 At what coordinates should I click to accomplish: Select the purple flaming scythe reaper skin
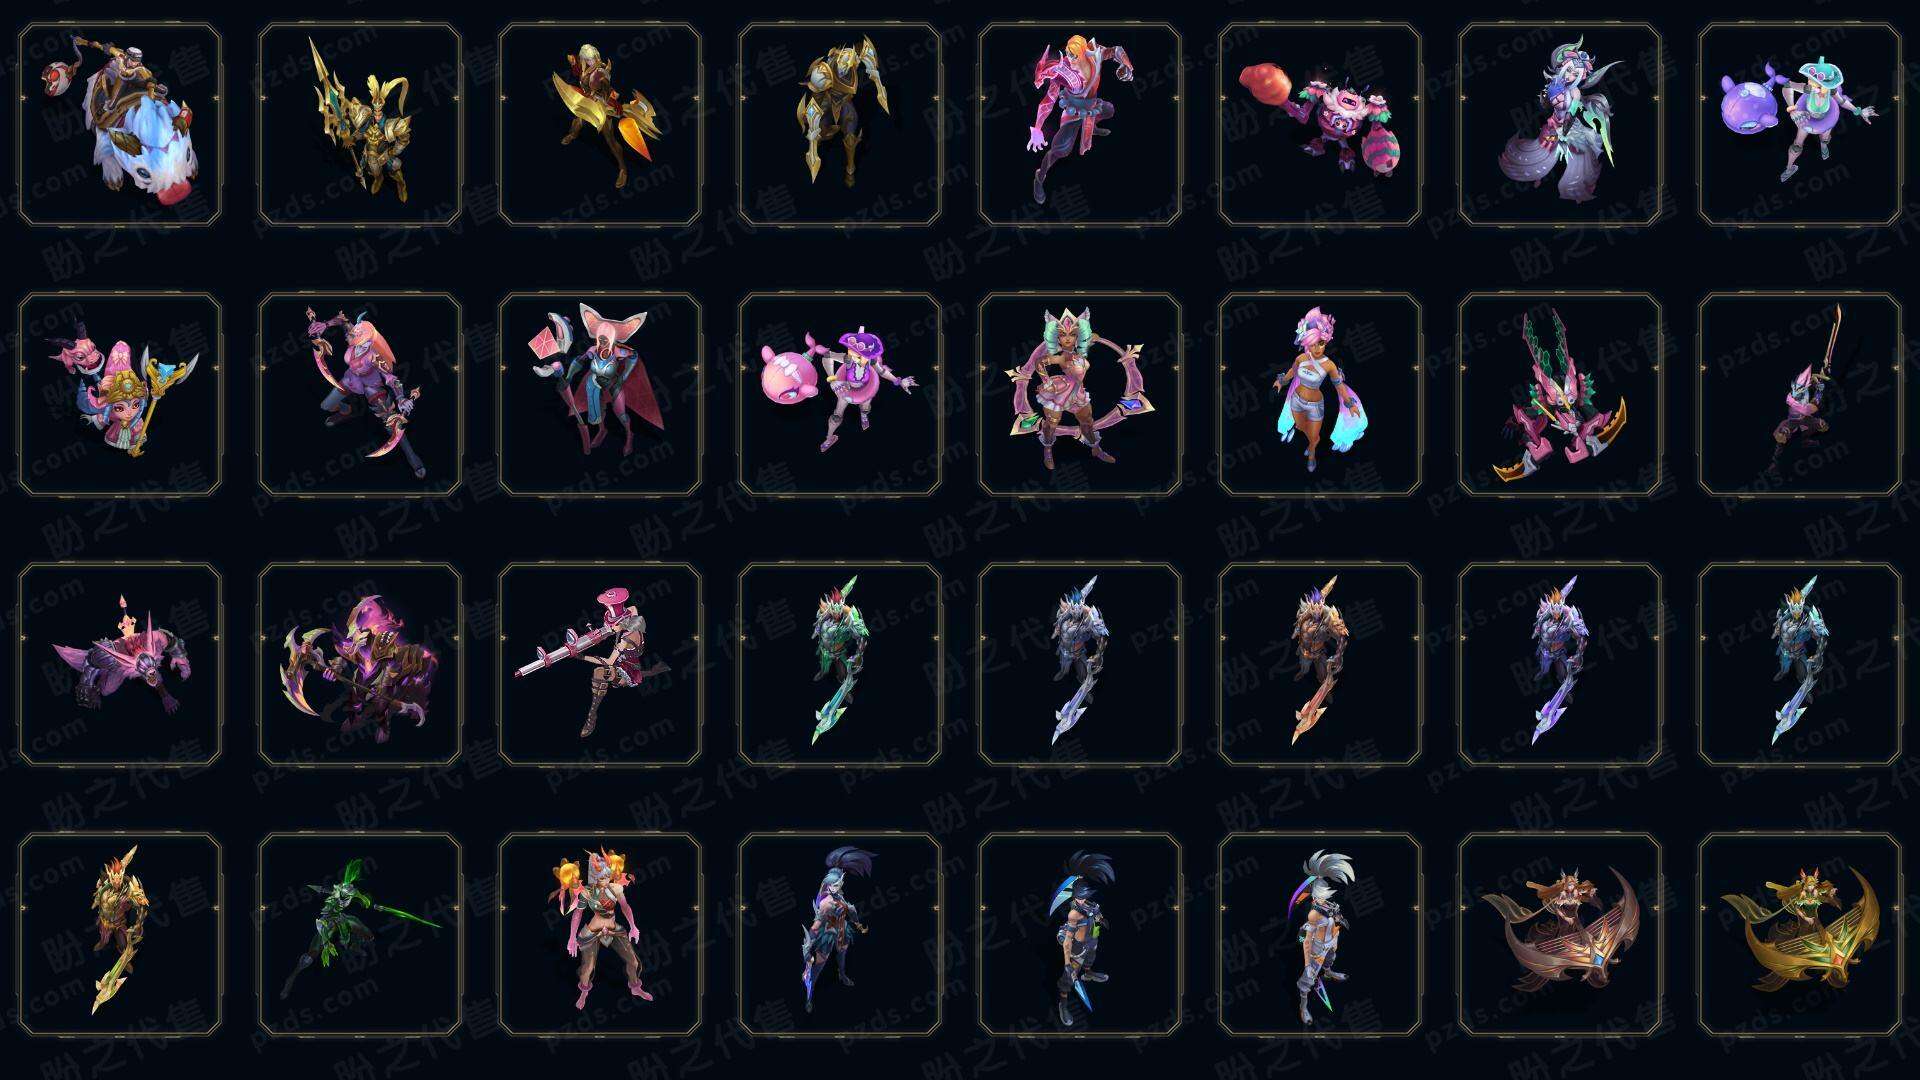[360, 664]
